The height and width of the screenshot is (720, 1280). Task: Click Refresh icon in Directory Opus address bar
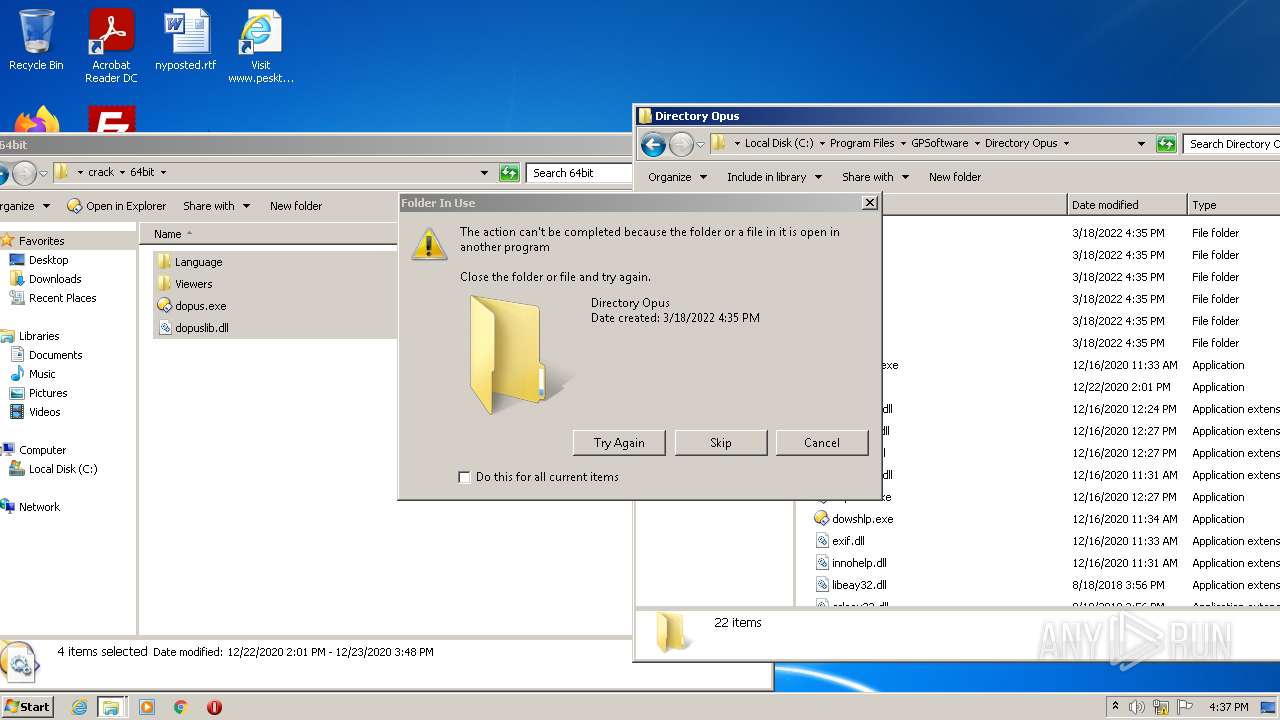[1165, 144]
